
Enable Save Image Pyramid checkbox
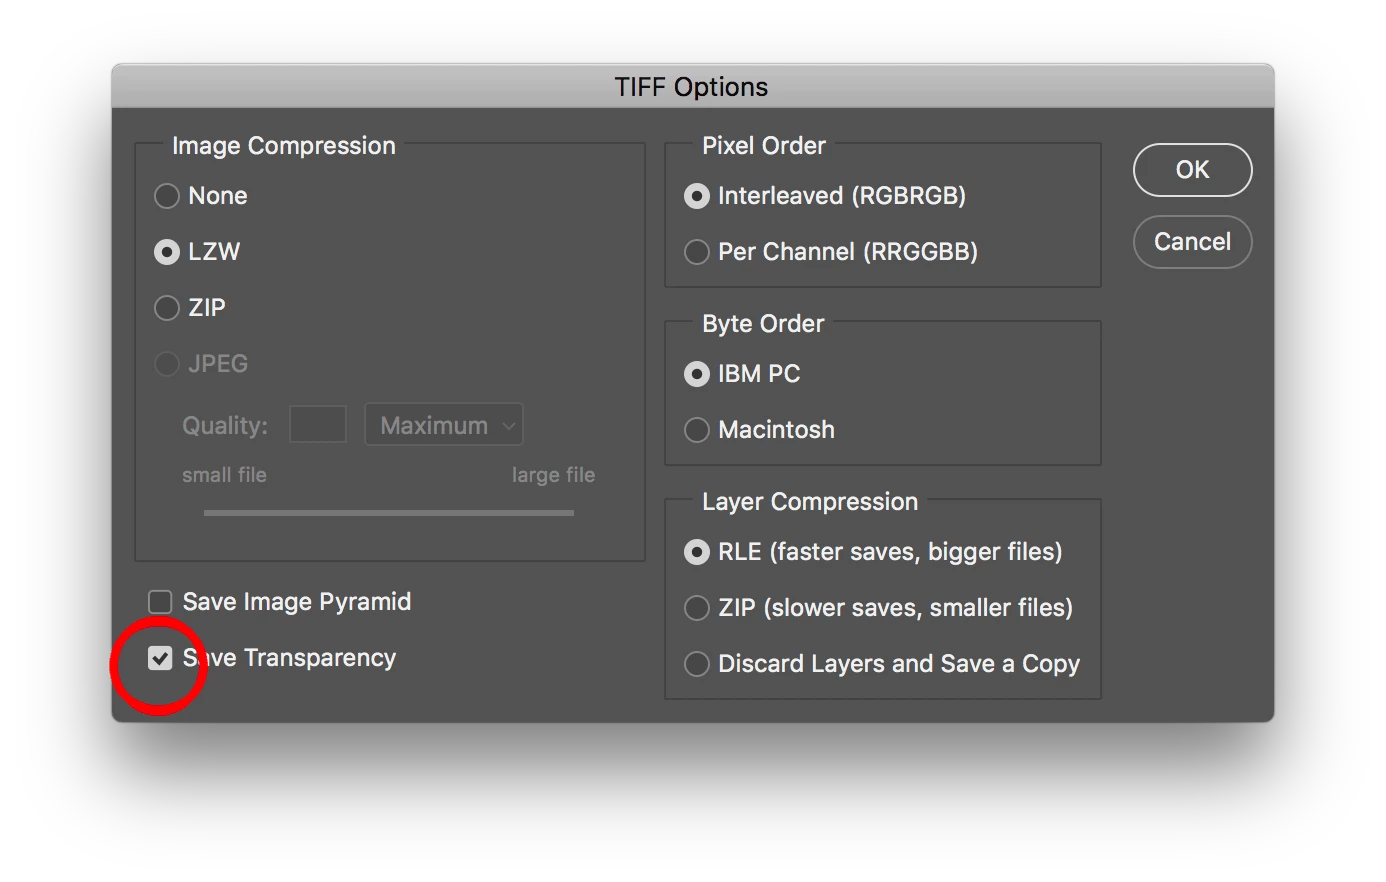coord(160,602)
